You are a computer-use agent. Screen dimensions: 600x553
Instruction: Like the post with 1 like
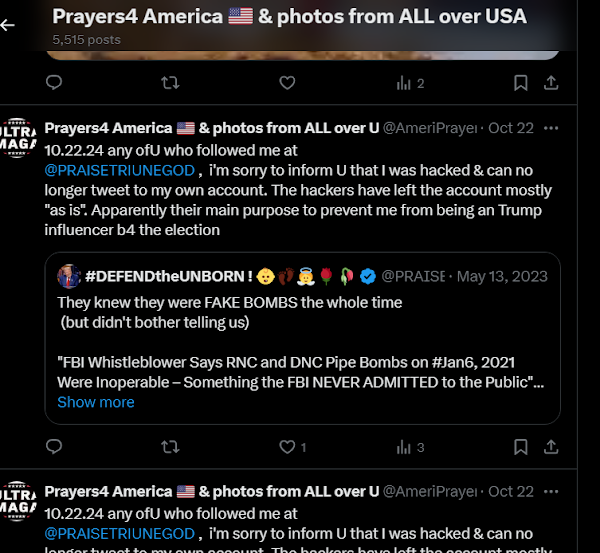[288, 447]
